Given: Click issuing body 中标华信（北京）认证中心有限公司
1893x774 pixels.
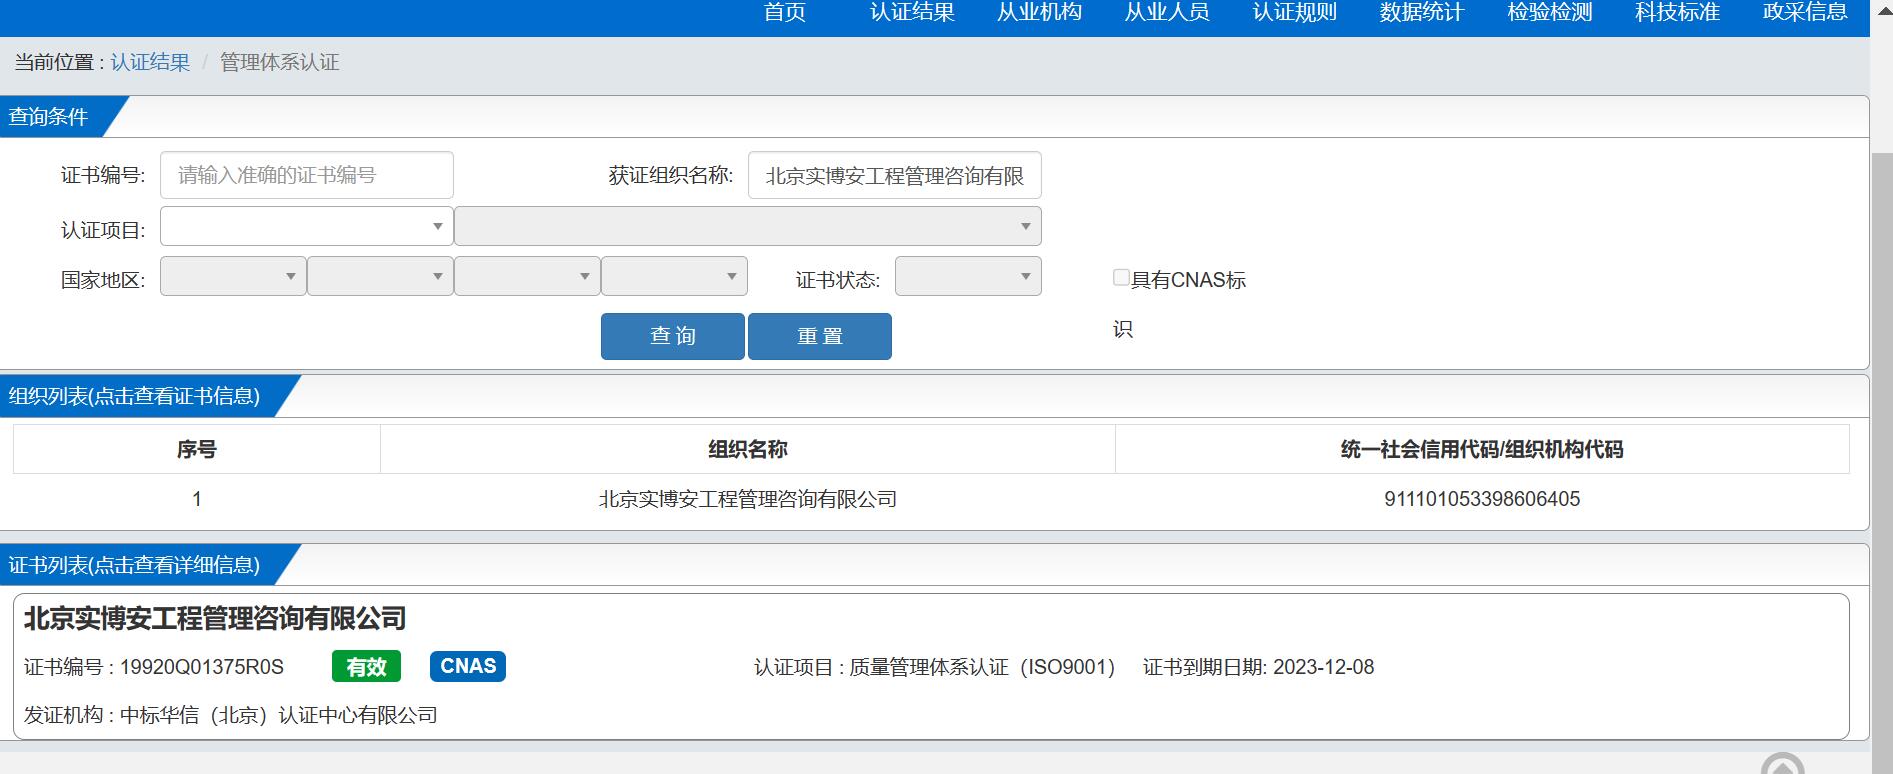Looking at the screenshot, I should tap(279, 715).
